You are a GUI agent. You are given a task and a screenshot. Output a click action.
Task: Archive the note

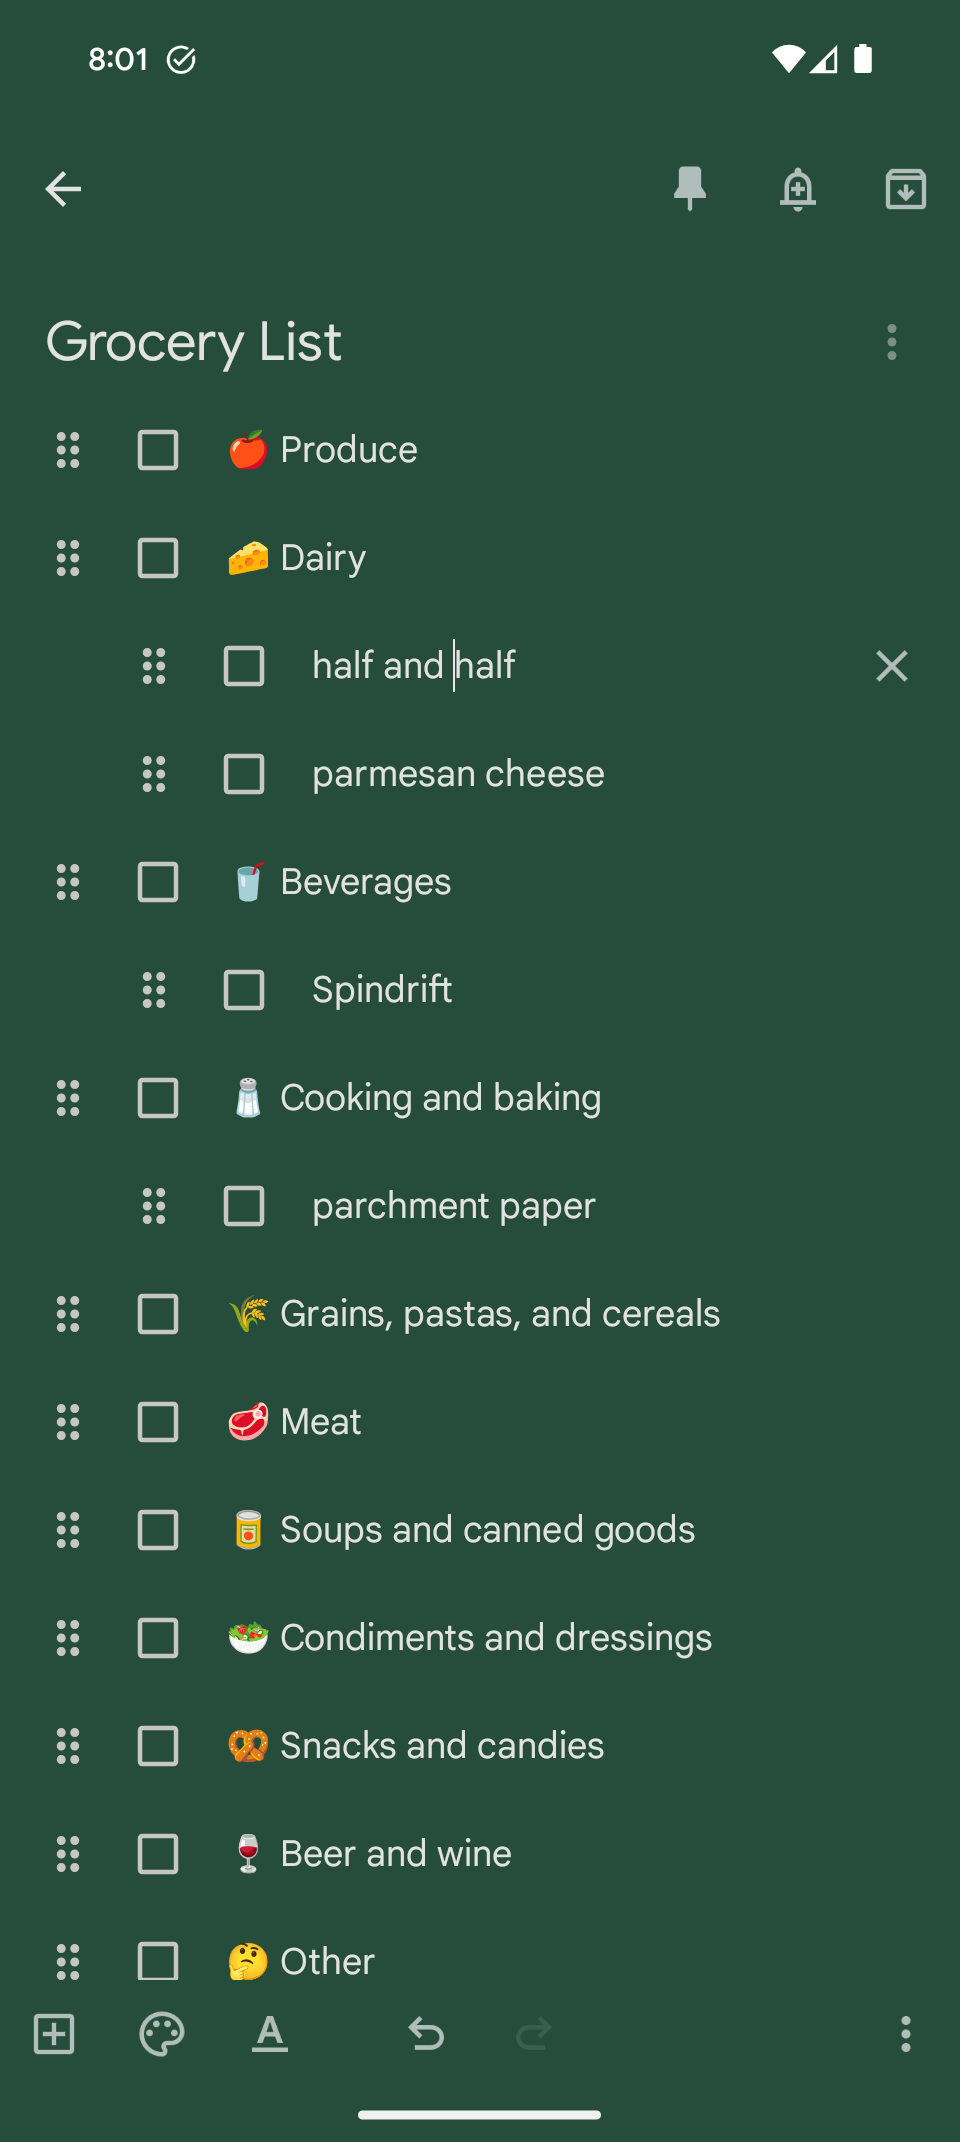pos(905,189)
